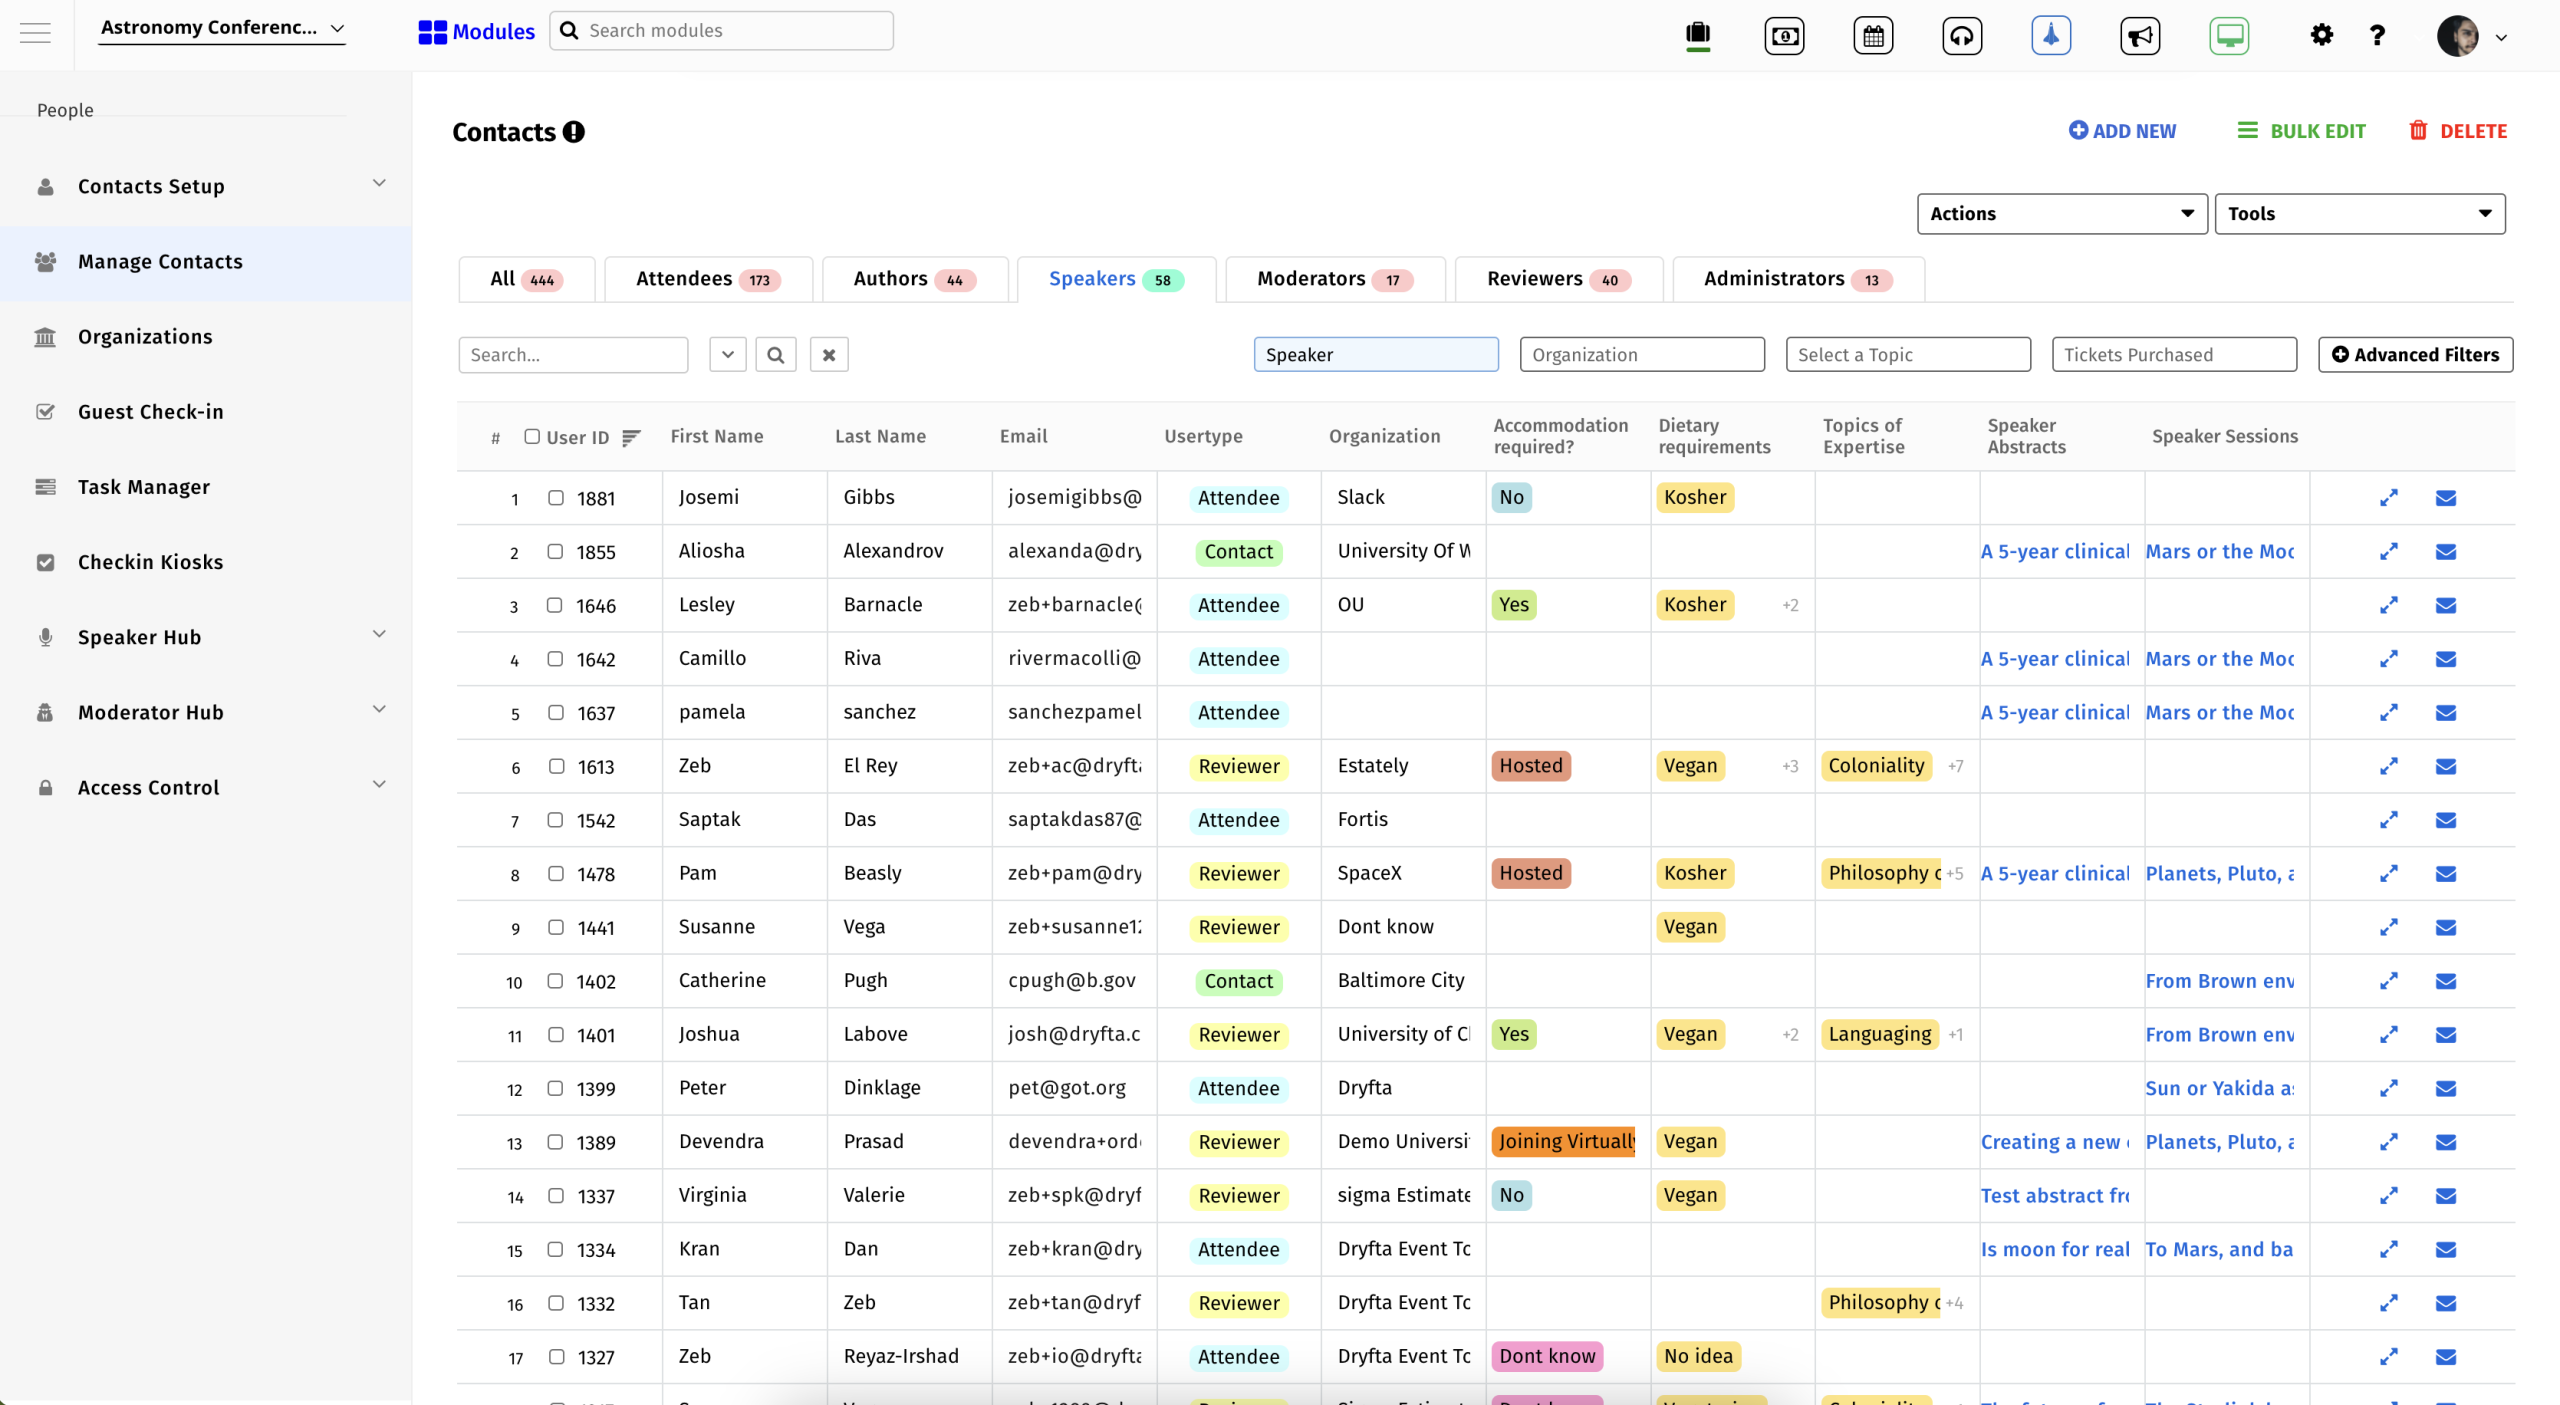The height and width of the screenshot is (1405, 2560).
Task: Click the Organization filter field
Action: pos(1641,355)
